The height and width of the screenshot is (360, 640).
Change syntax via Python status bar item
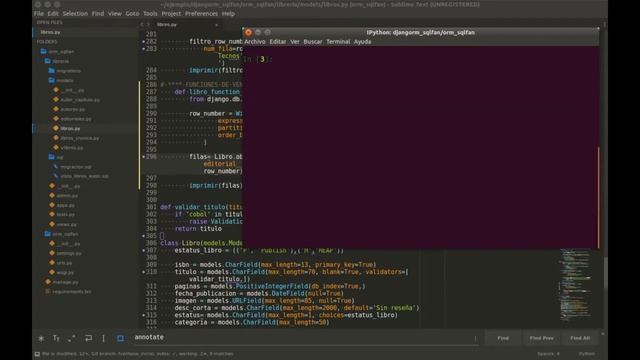[x=587, y=354]
